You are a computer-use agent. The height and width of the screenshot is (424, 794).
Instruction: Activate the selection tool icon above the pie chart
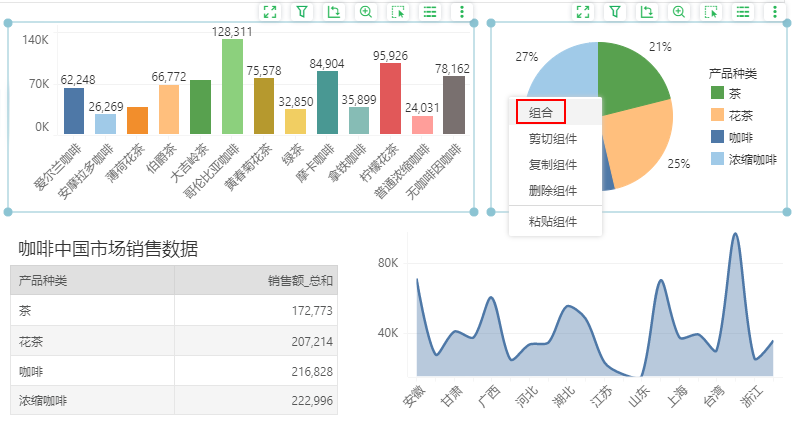(711, 12)
